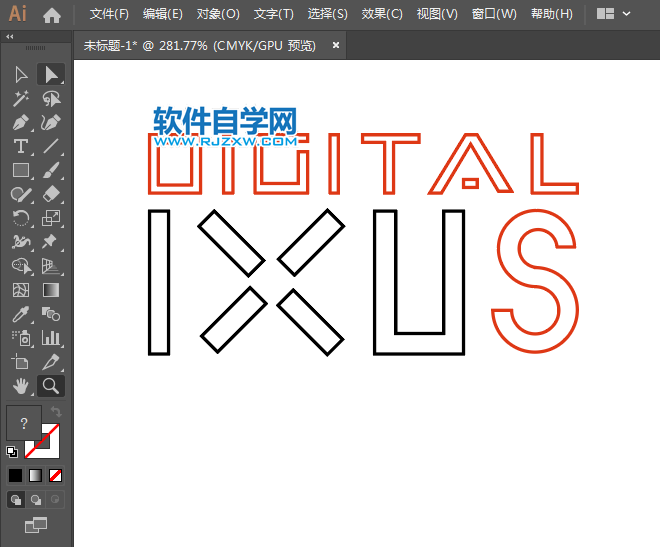The image size is (660, 547).
Task: Select the 未标题-1 document tab
Action: point(200,45)
